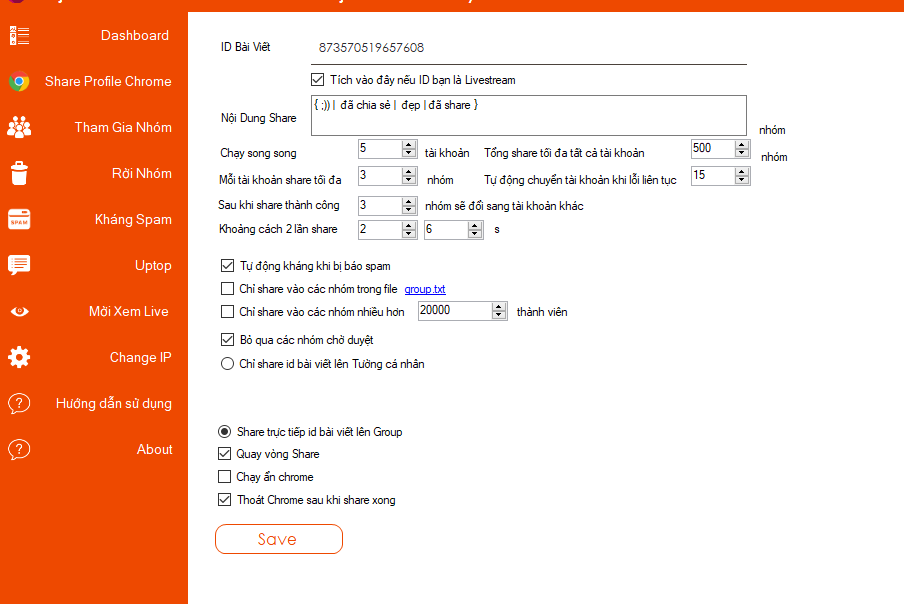Decrease Mỗi tài khoản share tối đa
This screenshot has height=604, width=904.
point(409,180)
